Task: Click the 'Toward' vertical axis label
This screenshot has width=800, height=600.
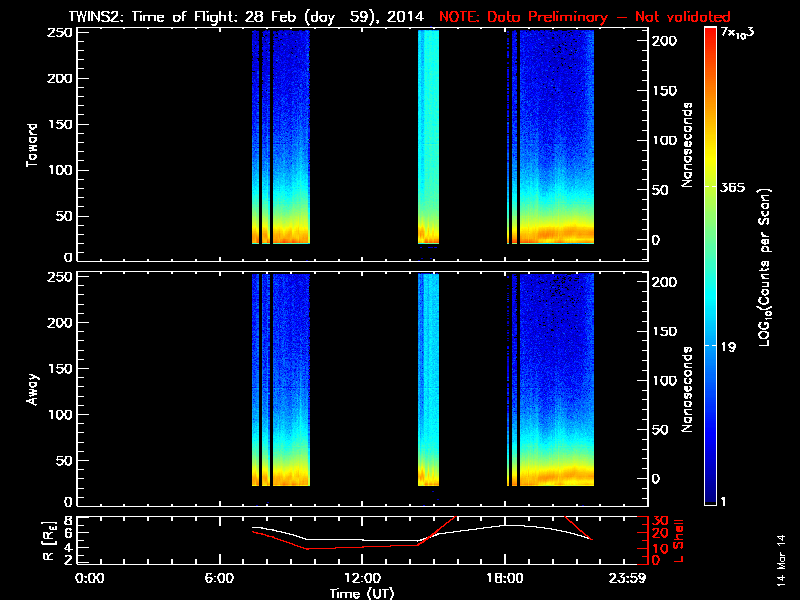Action: 32,143
